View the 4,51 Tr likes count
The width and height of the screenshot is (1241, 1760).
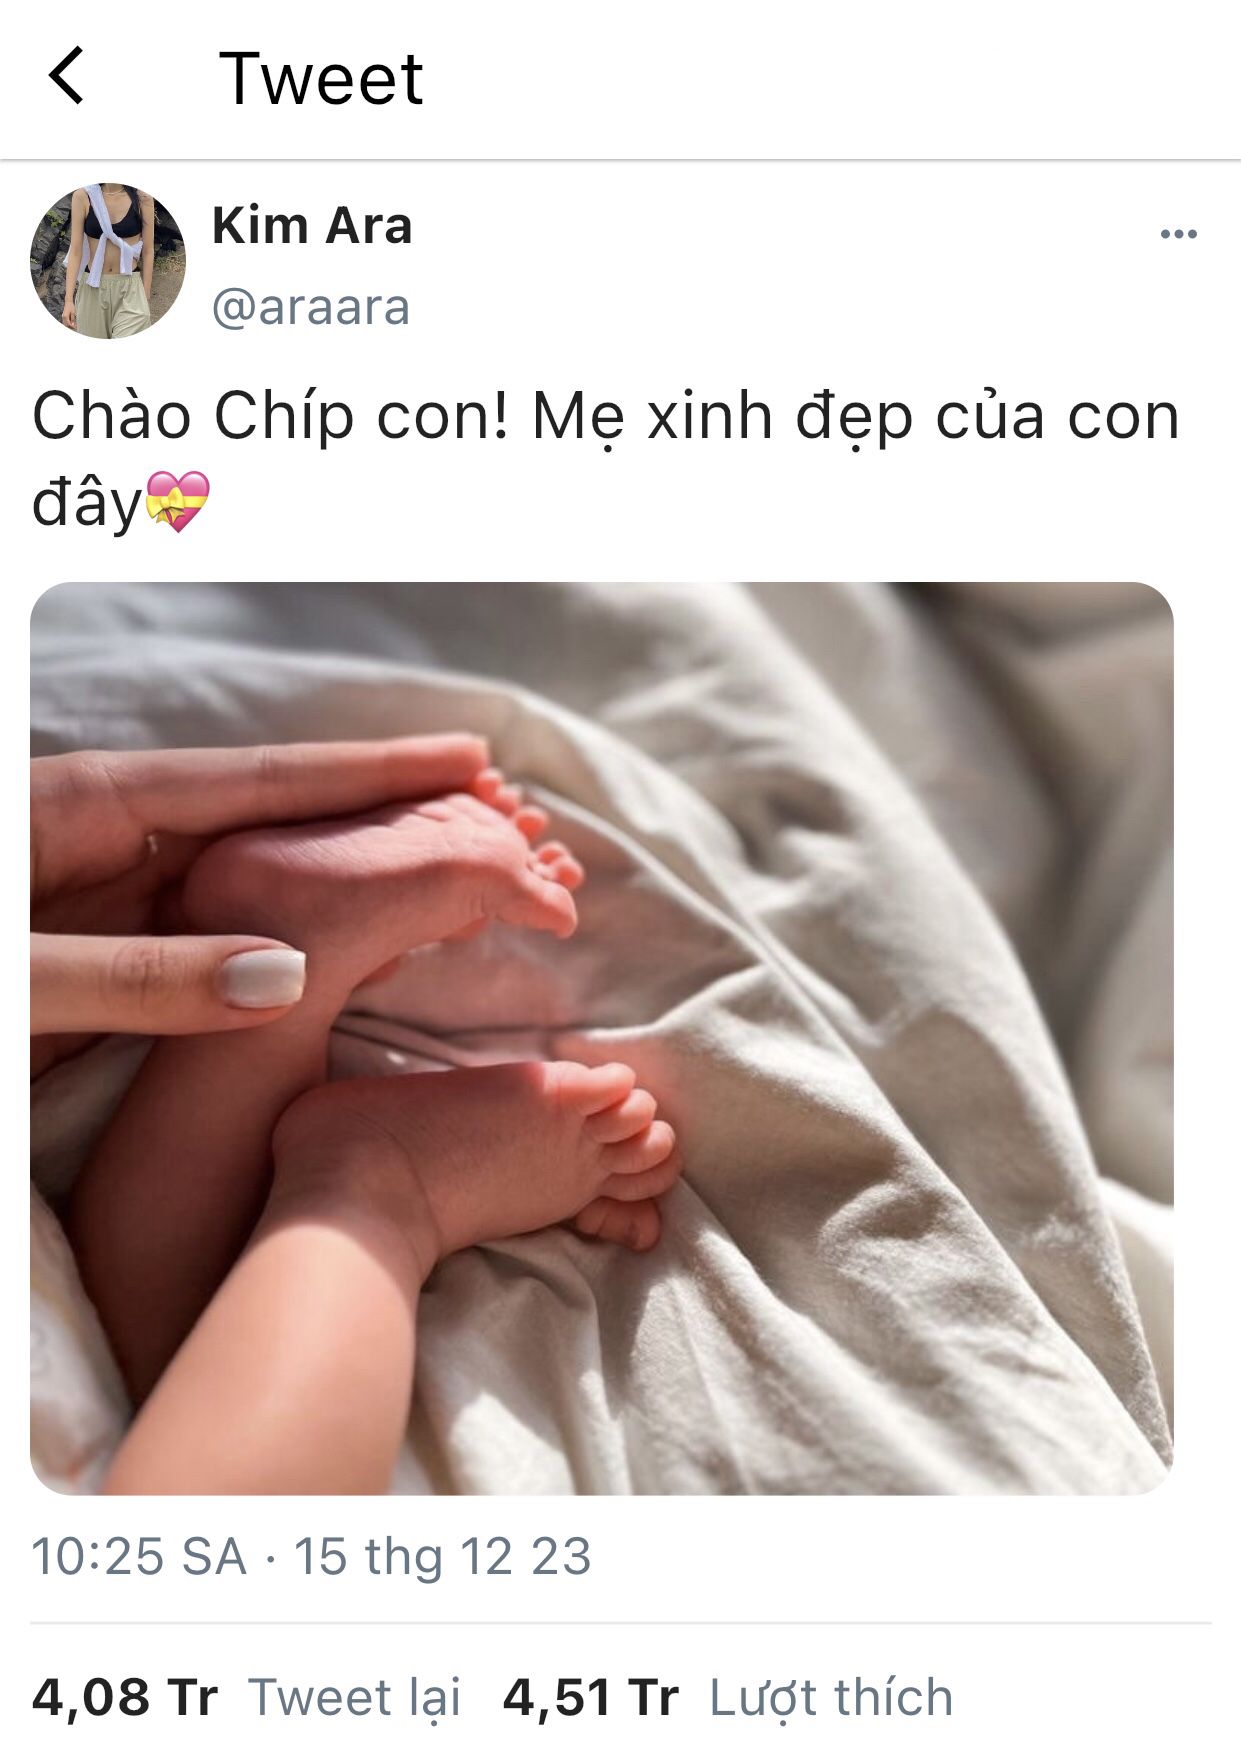click(591, 1698)
